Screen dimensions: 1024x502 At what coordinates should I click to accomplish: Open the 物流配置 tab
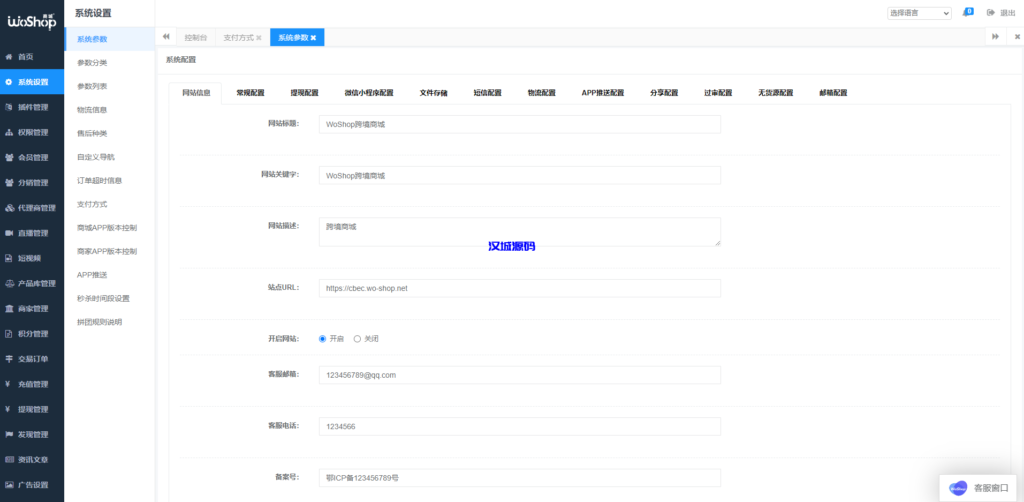point(541,93)
